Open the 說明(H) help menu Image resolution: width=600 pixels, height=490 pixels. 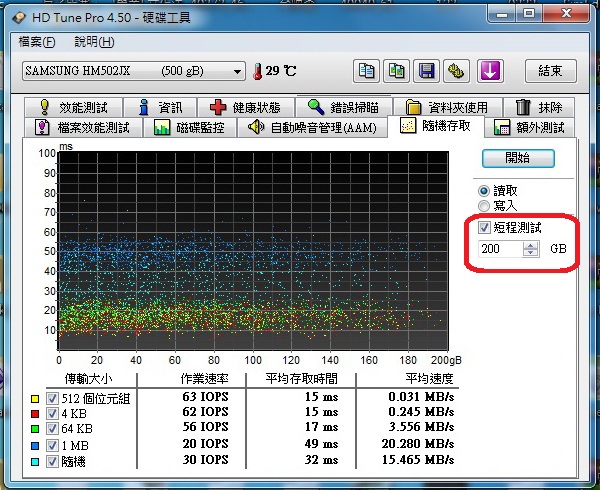(x=94, y=41)
